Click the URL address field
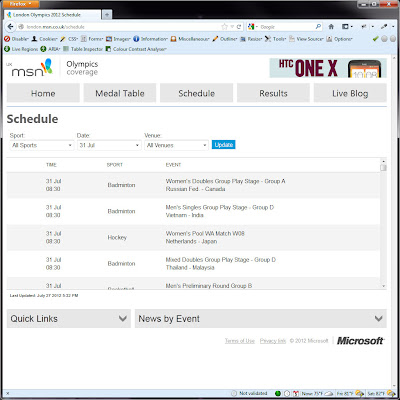The height and width of the screenshot is (400, 400). coord(118,27)
